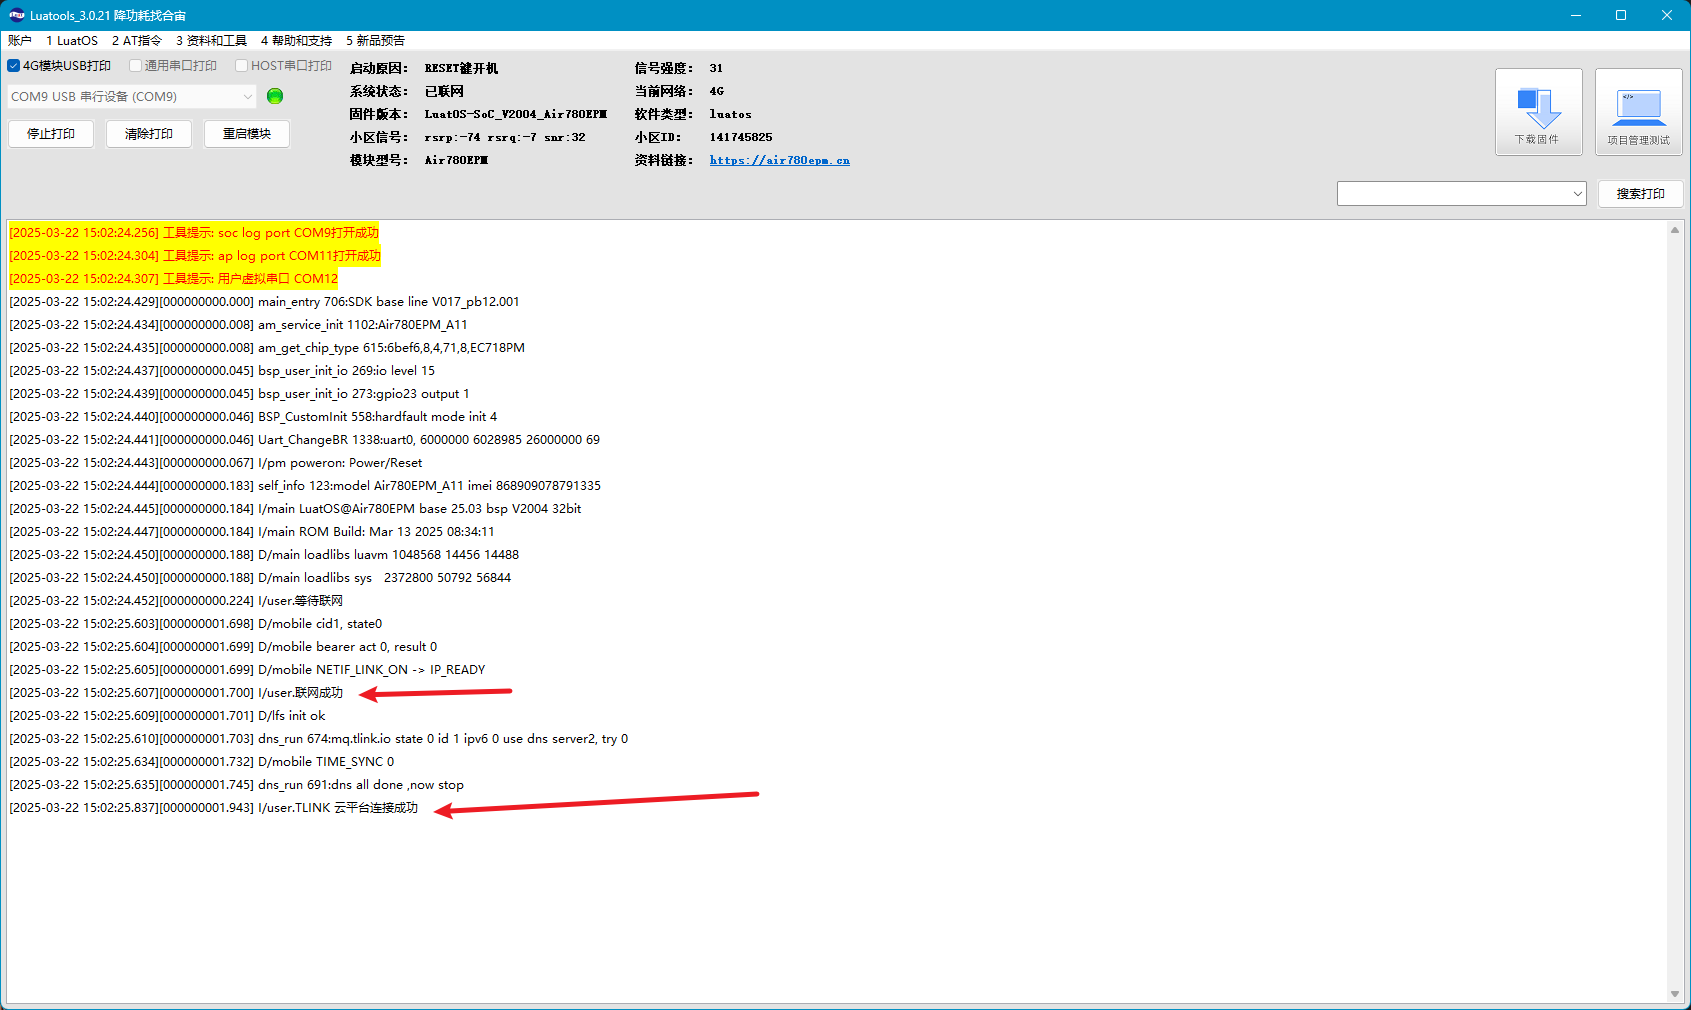Screen dimensions: 1691x1010
Task: Select the log line 'soc log port COM9打开成功'
Action: tap(194, 233)
